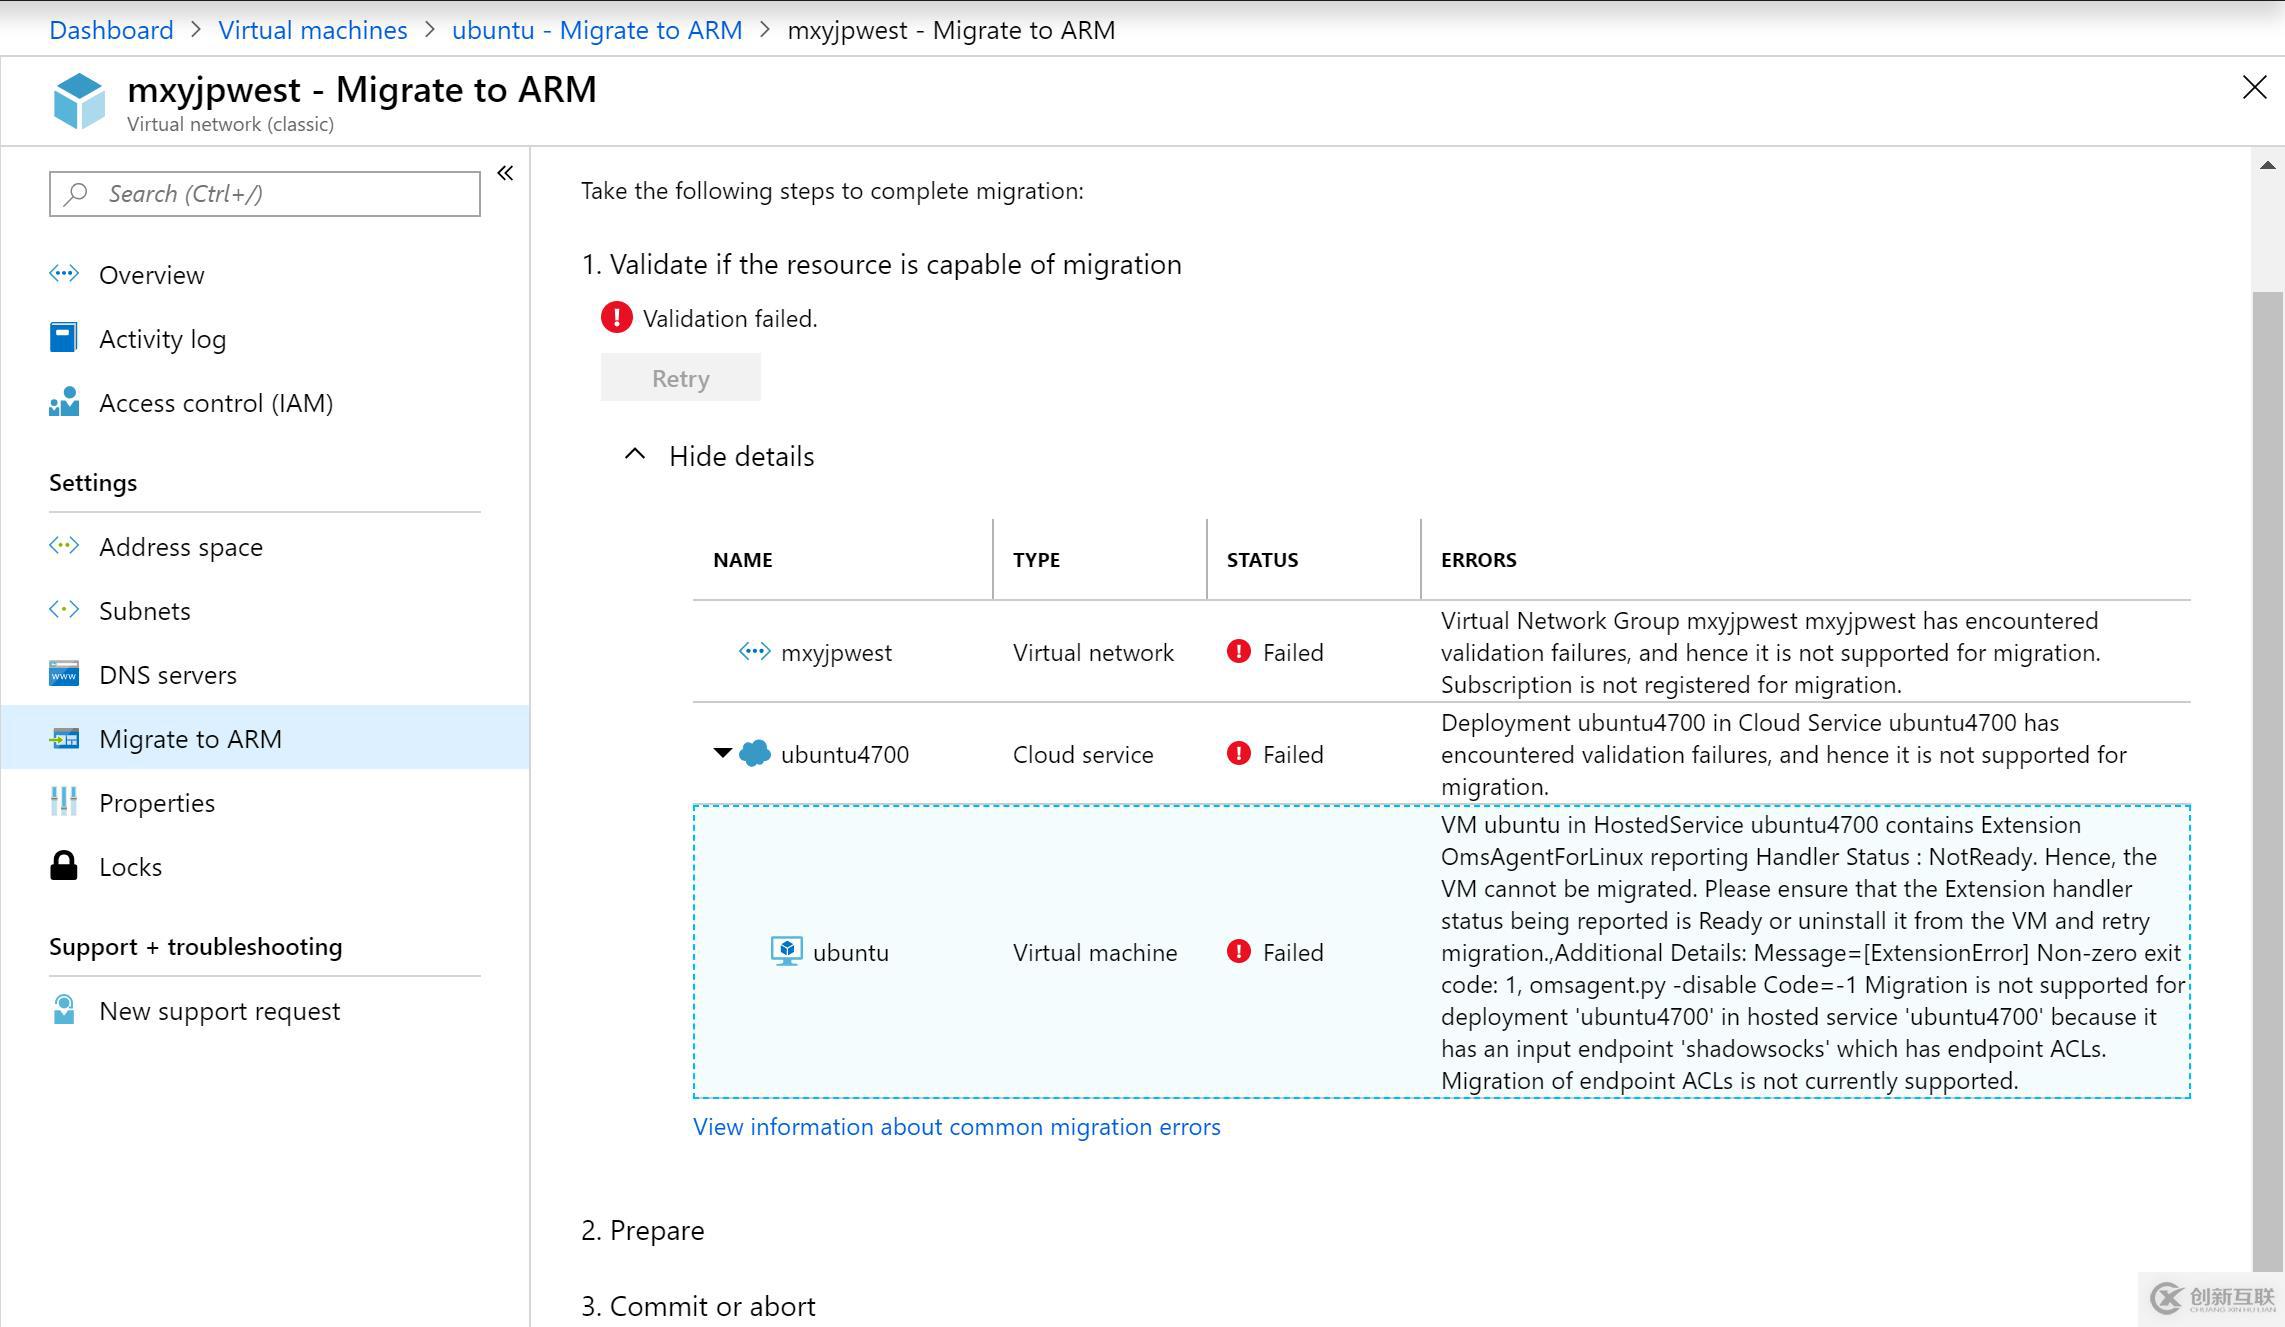Screen dimensions: 2285x1327
Task: Open the Overview menu item
Action: click(x=152, y=273)
